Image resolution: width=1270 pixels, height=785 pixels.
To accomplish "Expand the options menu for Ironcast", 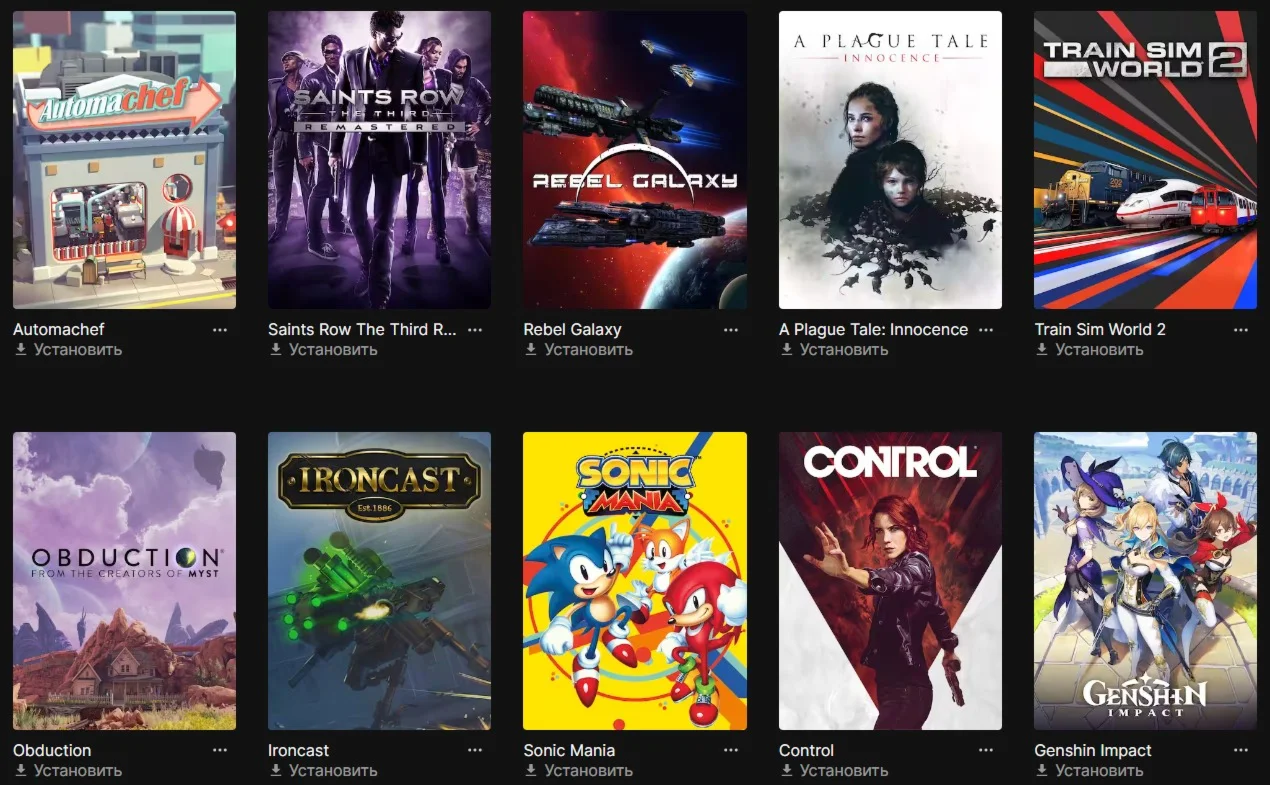I will pos(475,750).
